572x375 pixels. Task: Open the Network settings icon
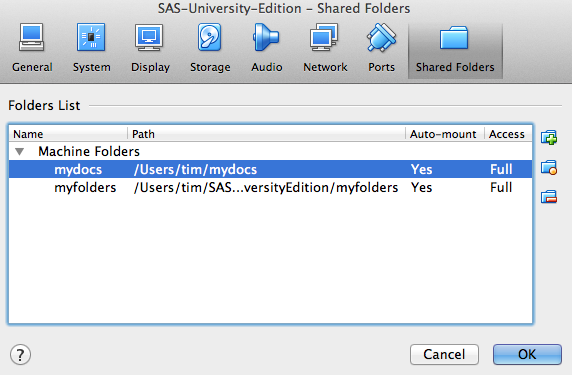click(325, 47)
